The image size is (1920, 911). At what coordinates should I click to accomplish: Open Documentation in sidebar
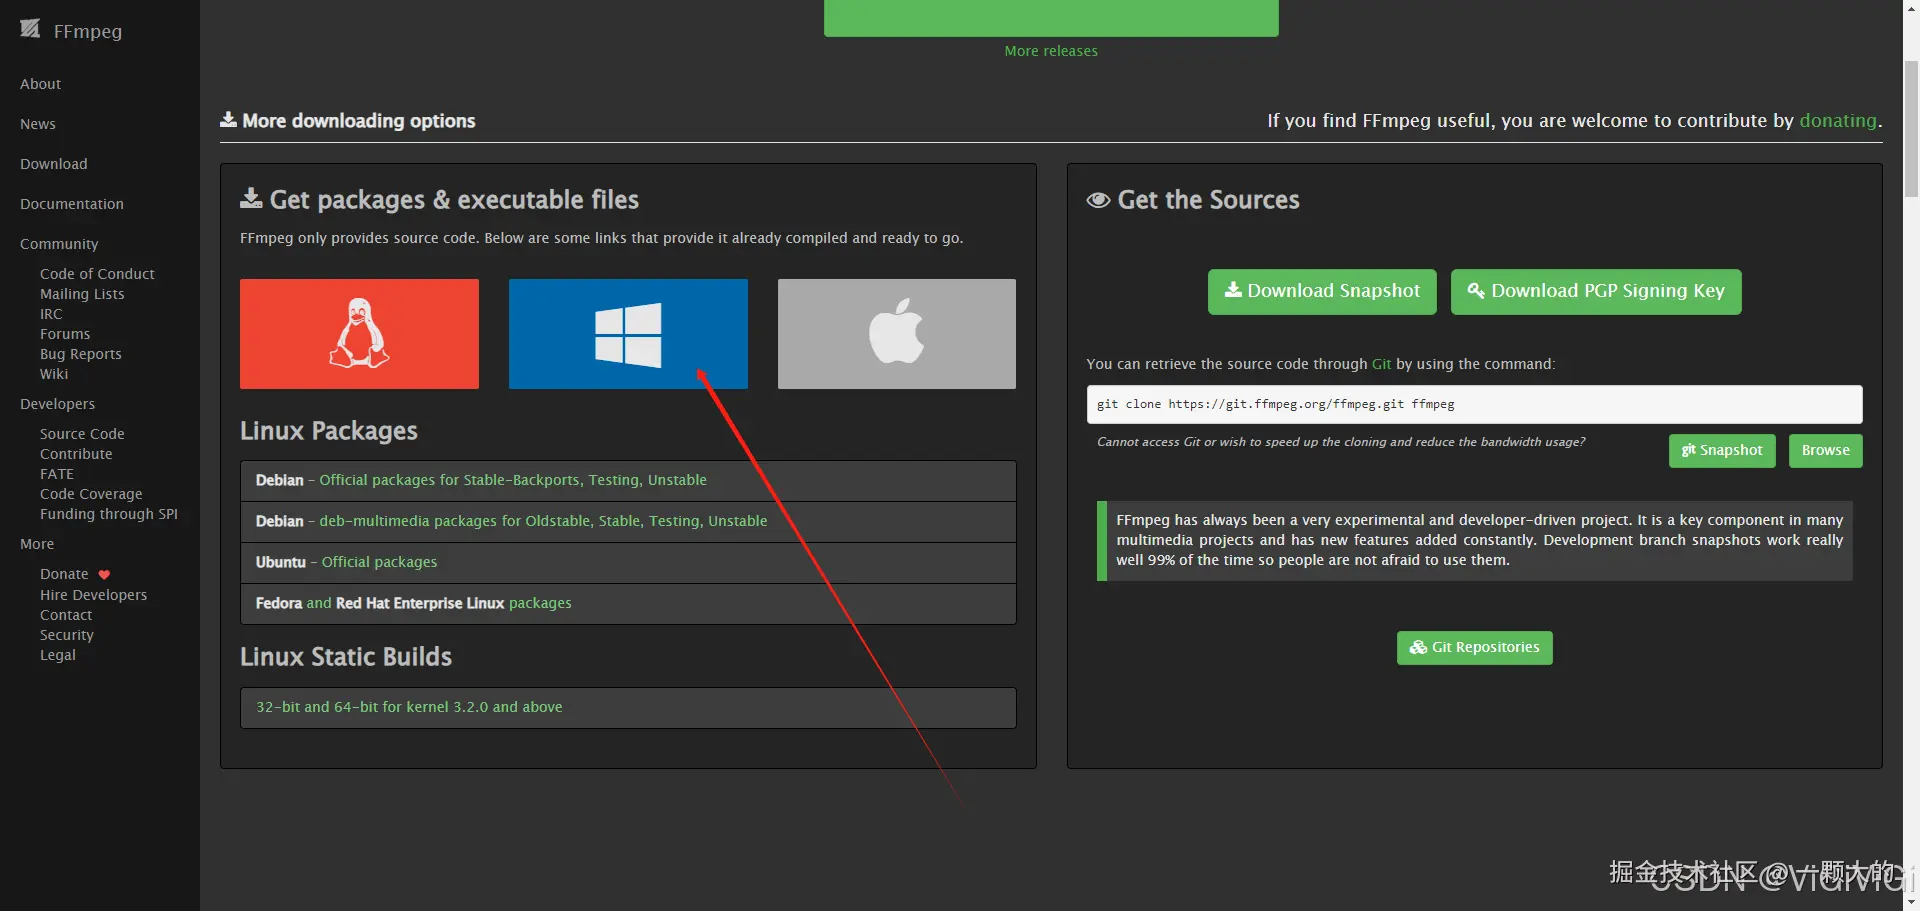[x=72, y=204]
